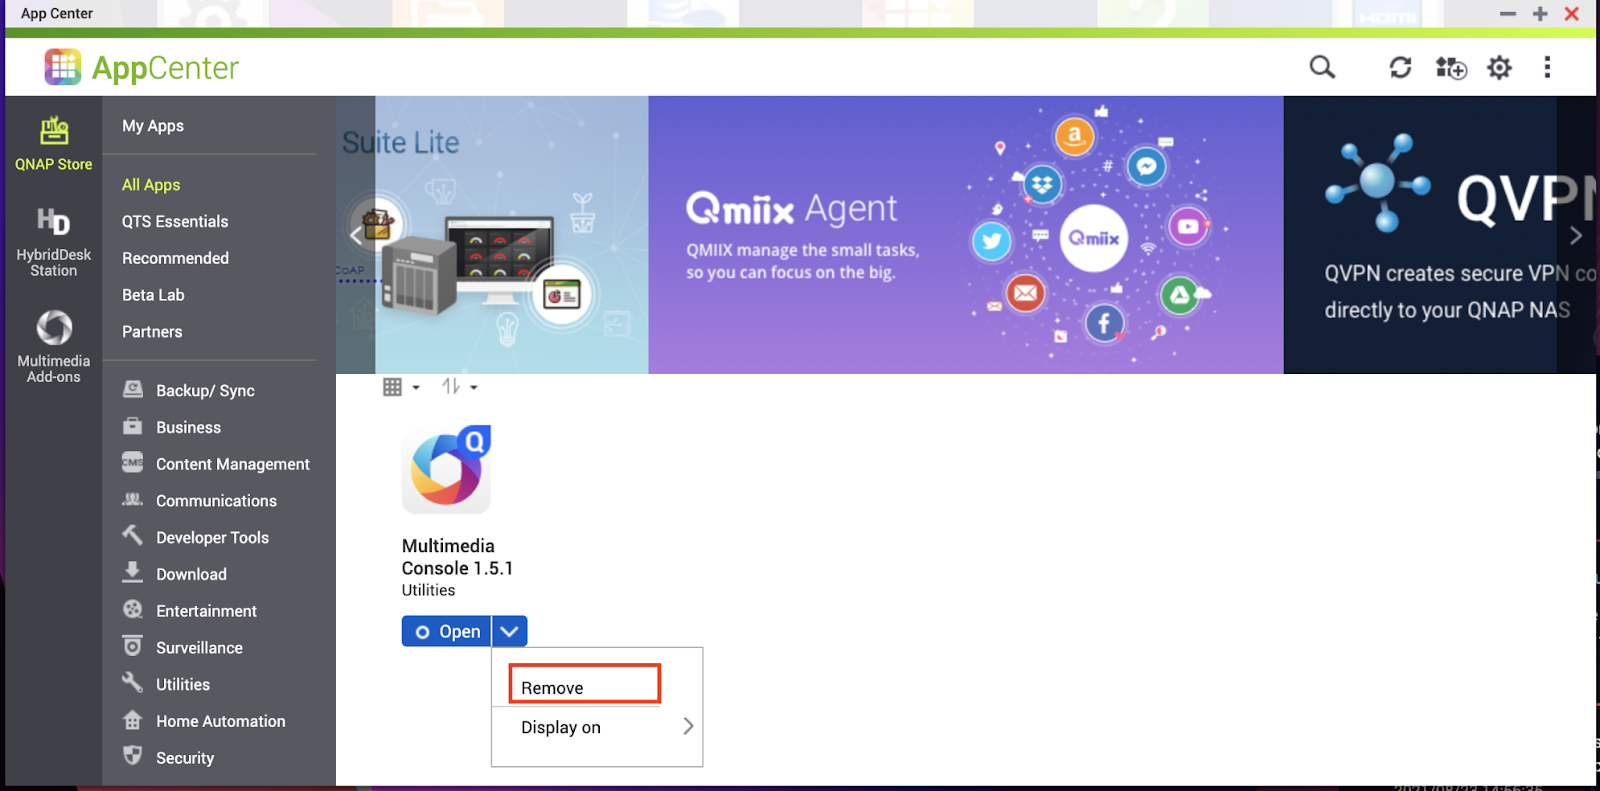Select QTS Essentials category

[x=175, y=222]
